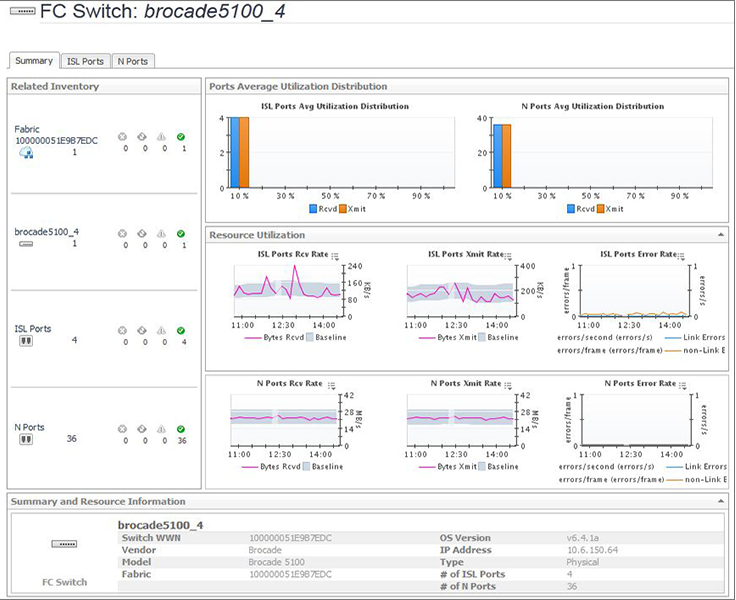This screenshot has height=600, width=736.
Task: Click the brocade5100_4 row normal green status icon
Action: 181,233
